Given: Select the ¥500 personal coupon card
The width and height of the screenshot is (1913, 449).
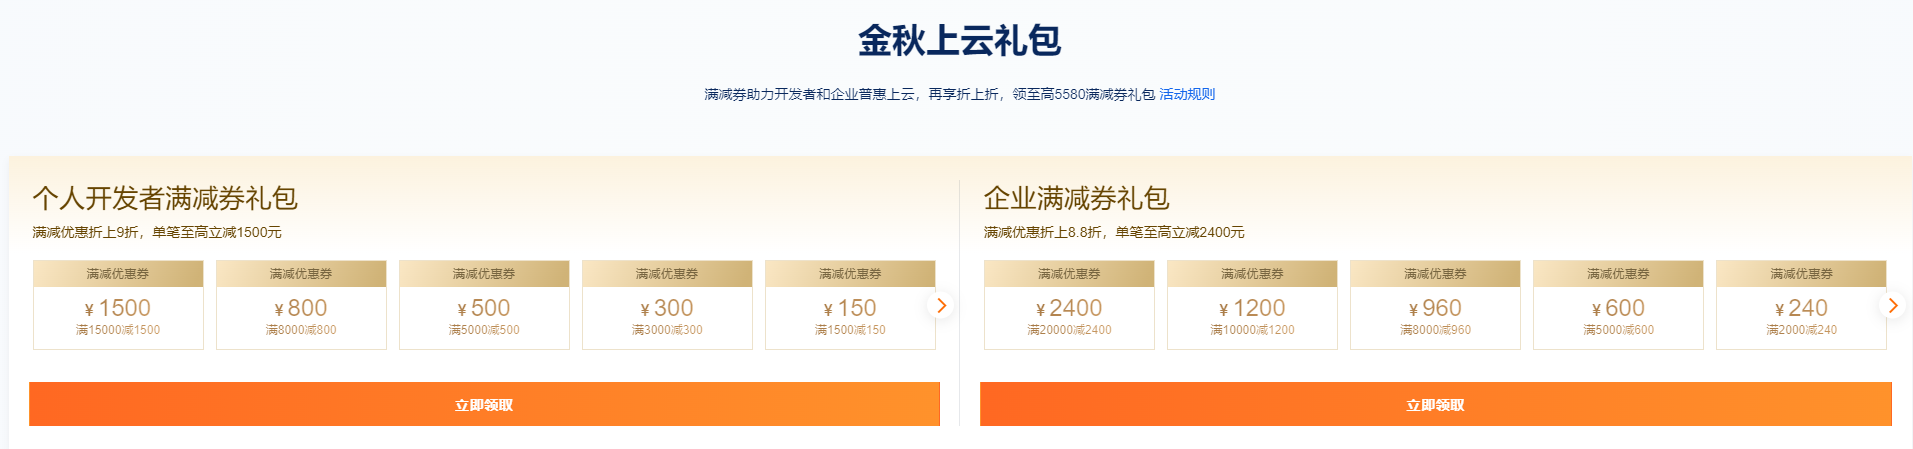Looking at the screenshot, I should 484,307.
